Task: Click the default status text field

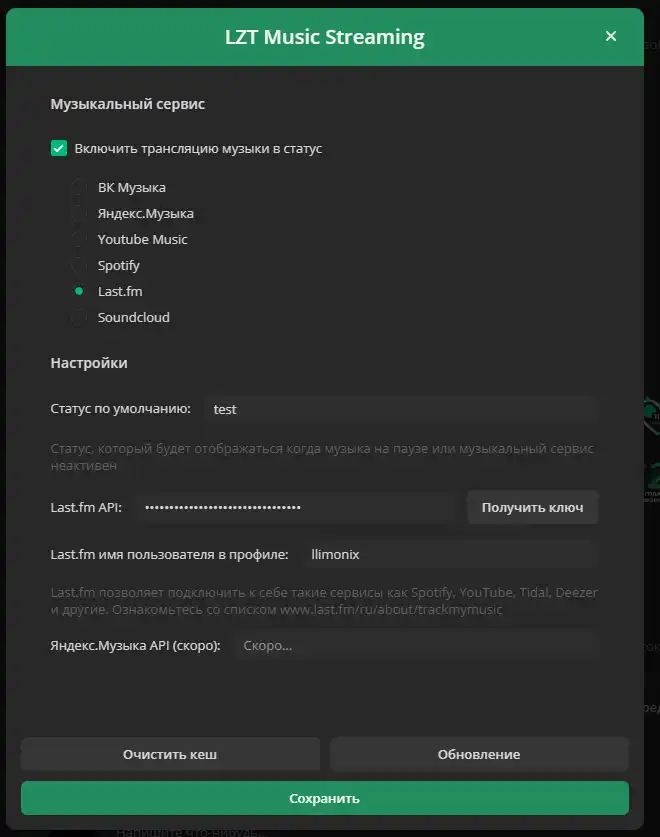Action: 400,409
